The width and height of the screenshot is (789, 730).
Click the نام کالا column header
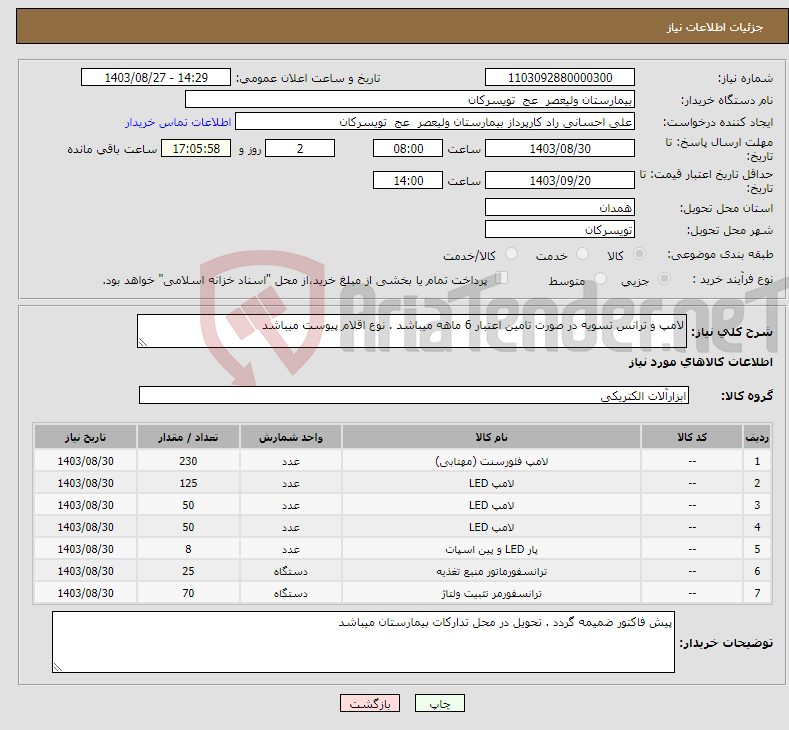click(491, 437)
